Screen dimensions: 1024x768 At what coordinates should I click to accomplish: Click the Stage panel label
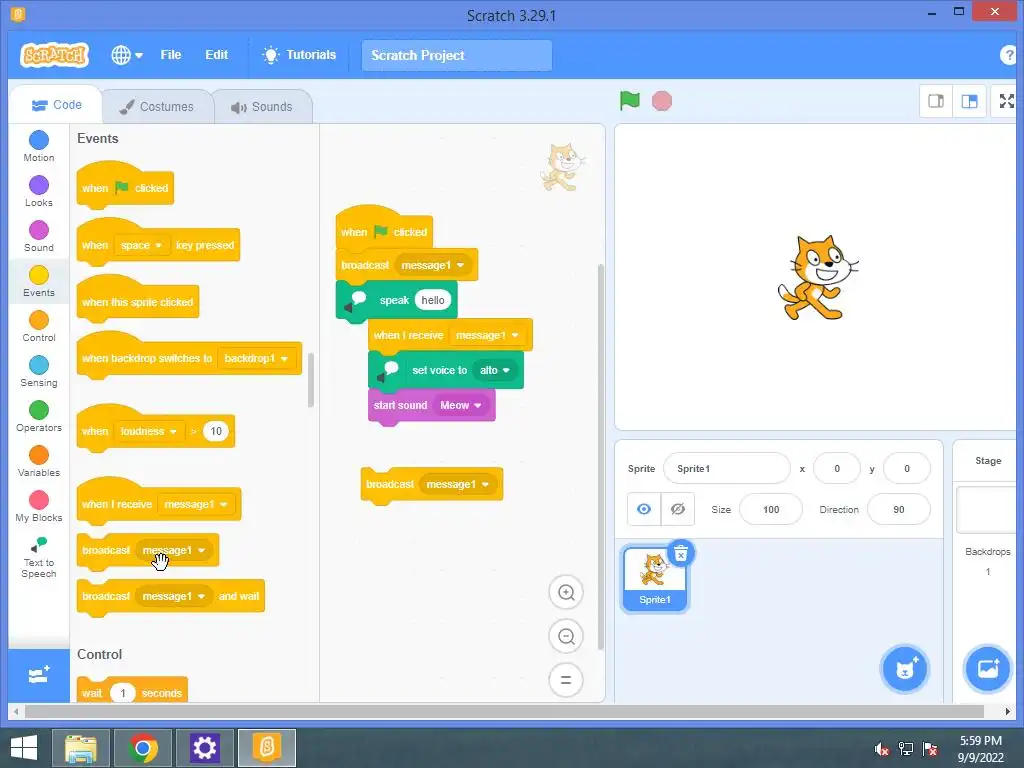(987, 461)
